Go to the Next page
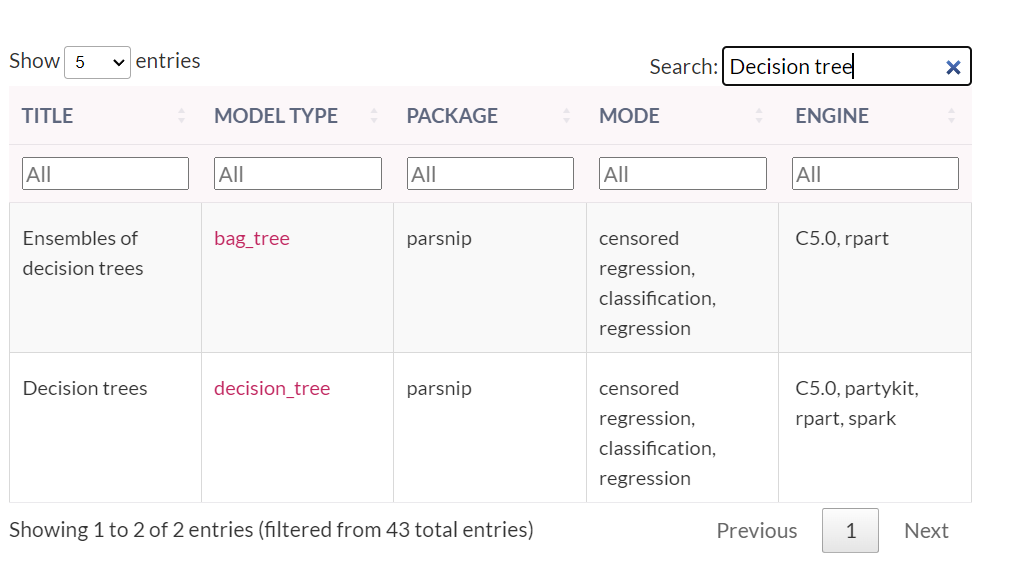The width and height of the screenshot is (1021, 581). 926,531
